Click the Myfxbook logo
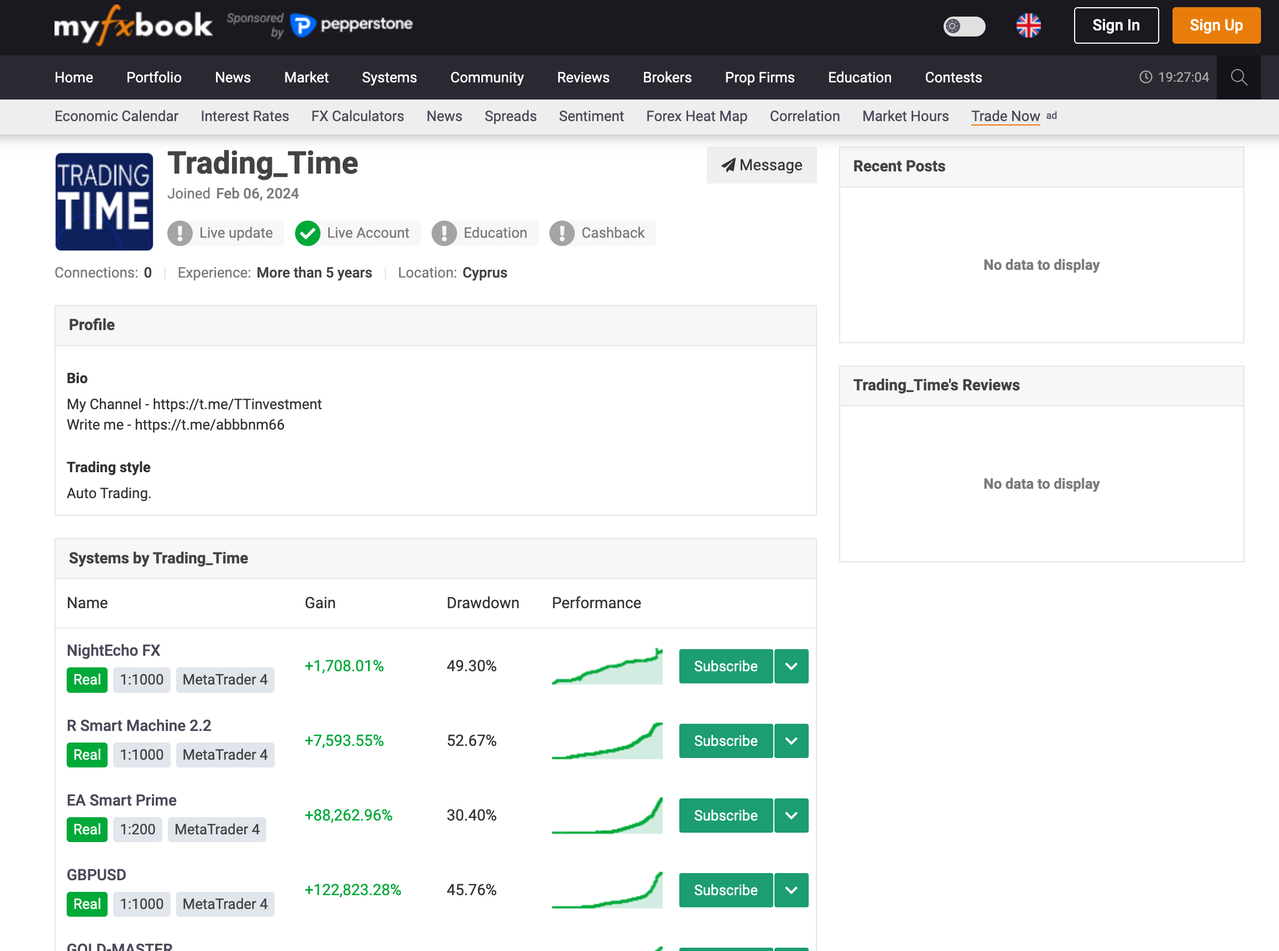 [133, 26]
